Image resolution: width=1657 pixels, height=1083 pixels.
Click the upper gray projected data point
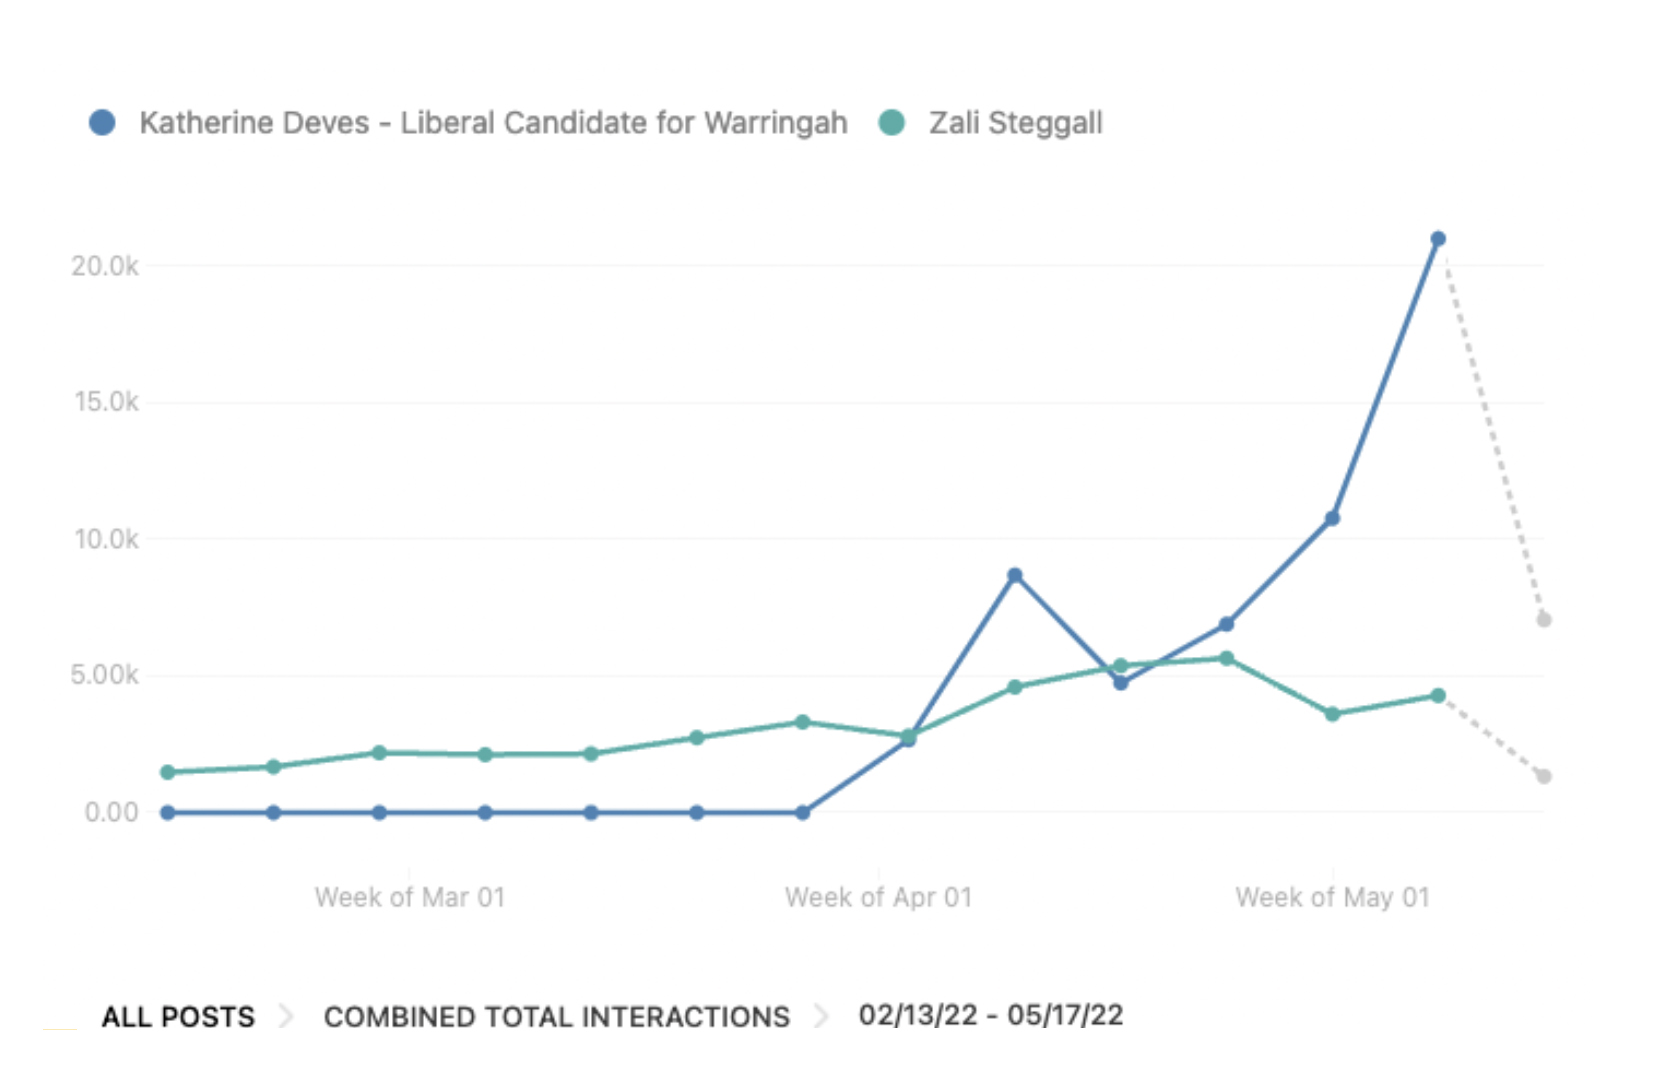coord(1544,620)
